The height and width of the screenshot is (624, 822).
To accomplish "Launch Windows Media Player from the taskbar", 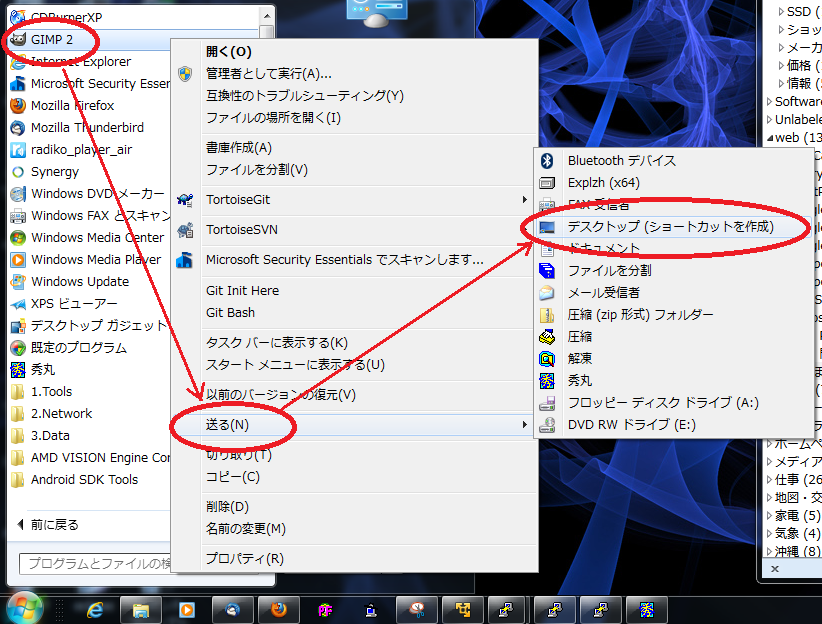I will [x=187, y=610].
